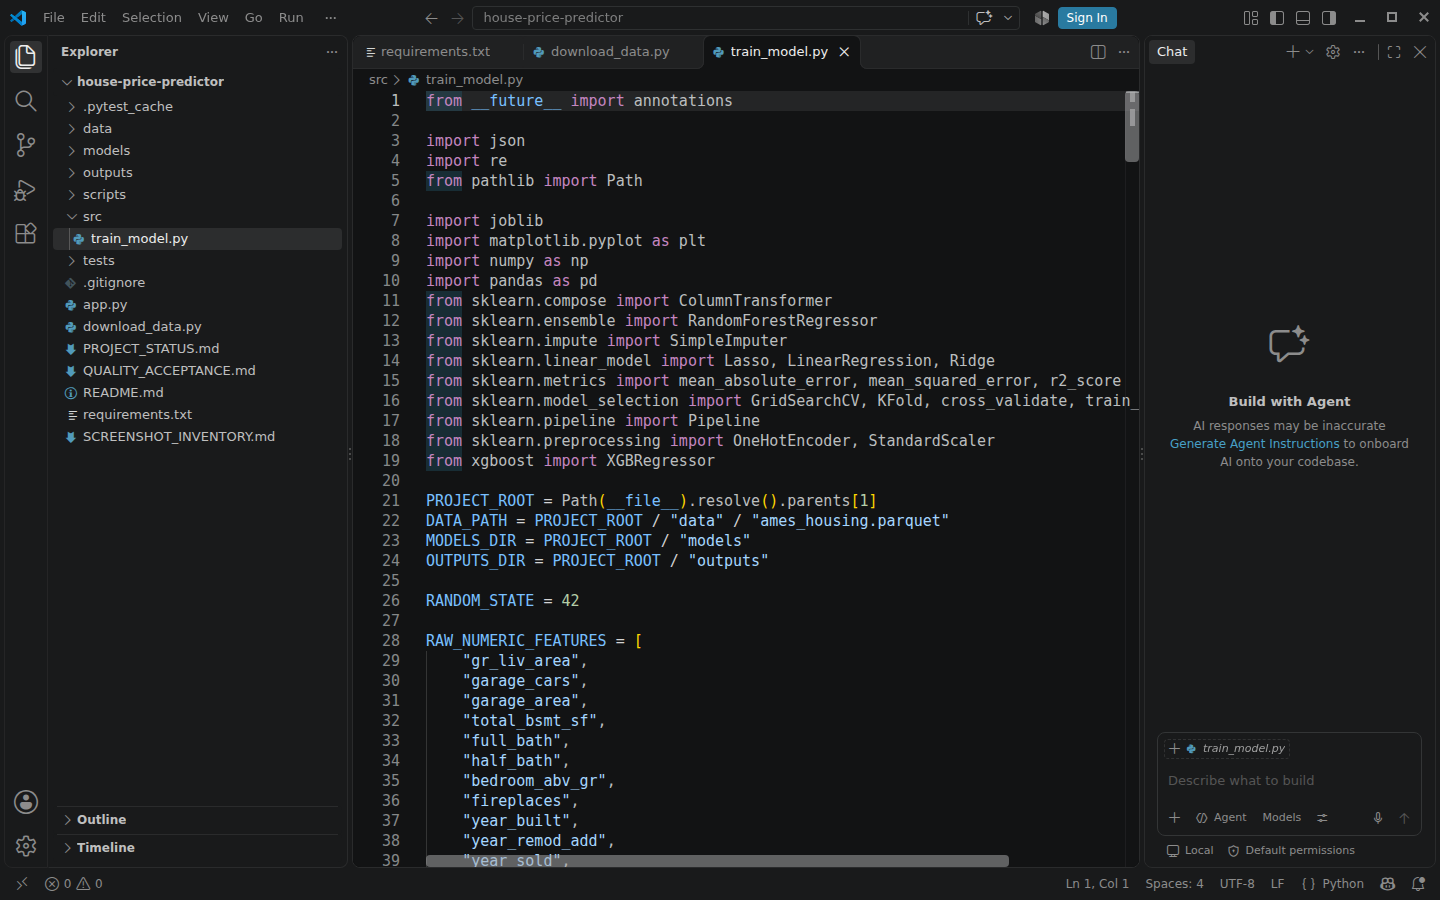Open the Source Control view

26,145
